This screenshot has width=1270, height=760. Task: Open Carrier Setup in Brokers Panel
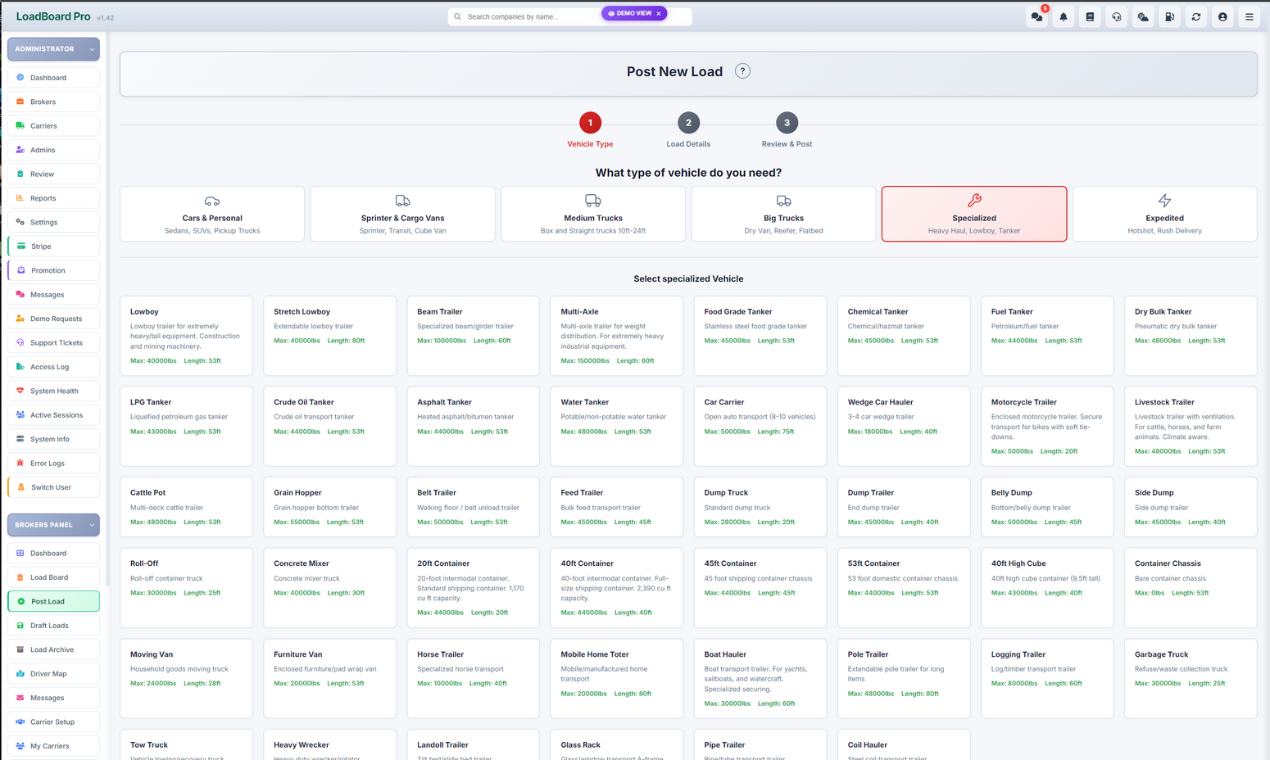click(53, 722)
